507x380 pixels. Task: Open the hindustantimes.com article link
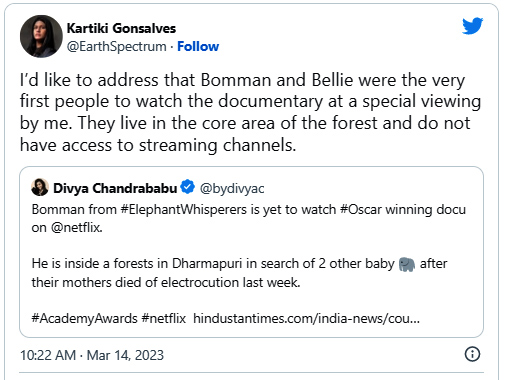[x=306, y=318]
